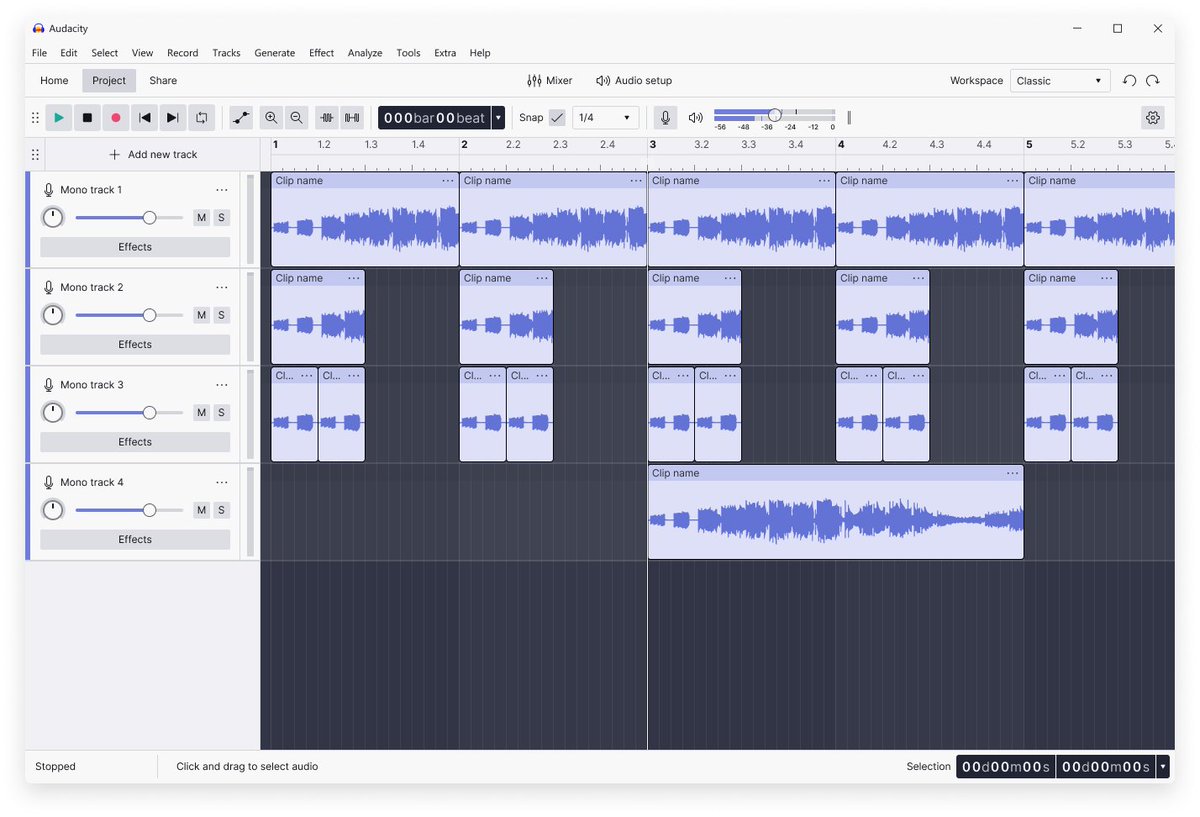This screenshot has height=817, width=1200.
Task: Open the Mixer panel
Action: coord(550,81)
